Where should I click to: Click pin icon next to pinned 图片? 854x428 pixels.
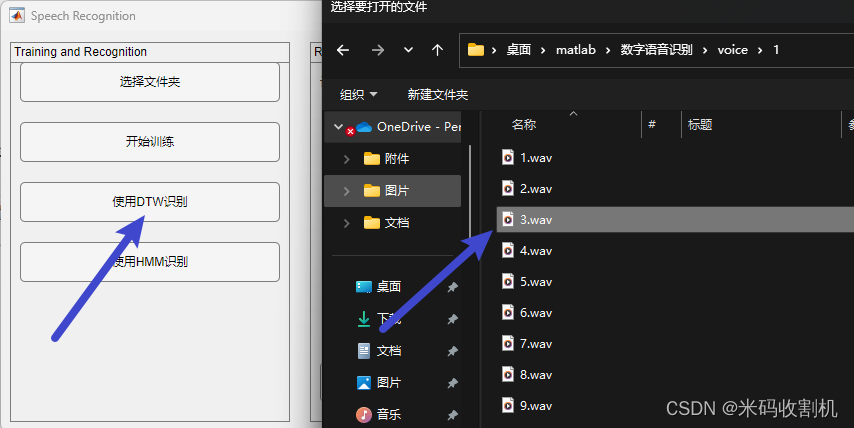point(452,383)
